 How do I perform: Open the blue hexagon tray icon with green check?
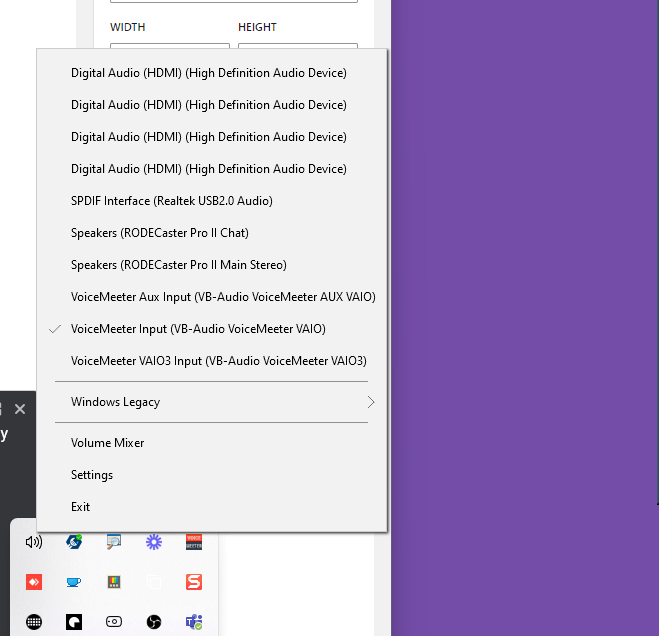click(x=74, y=542)
